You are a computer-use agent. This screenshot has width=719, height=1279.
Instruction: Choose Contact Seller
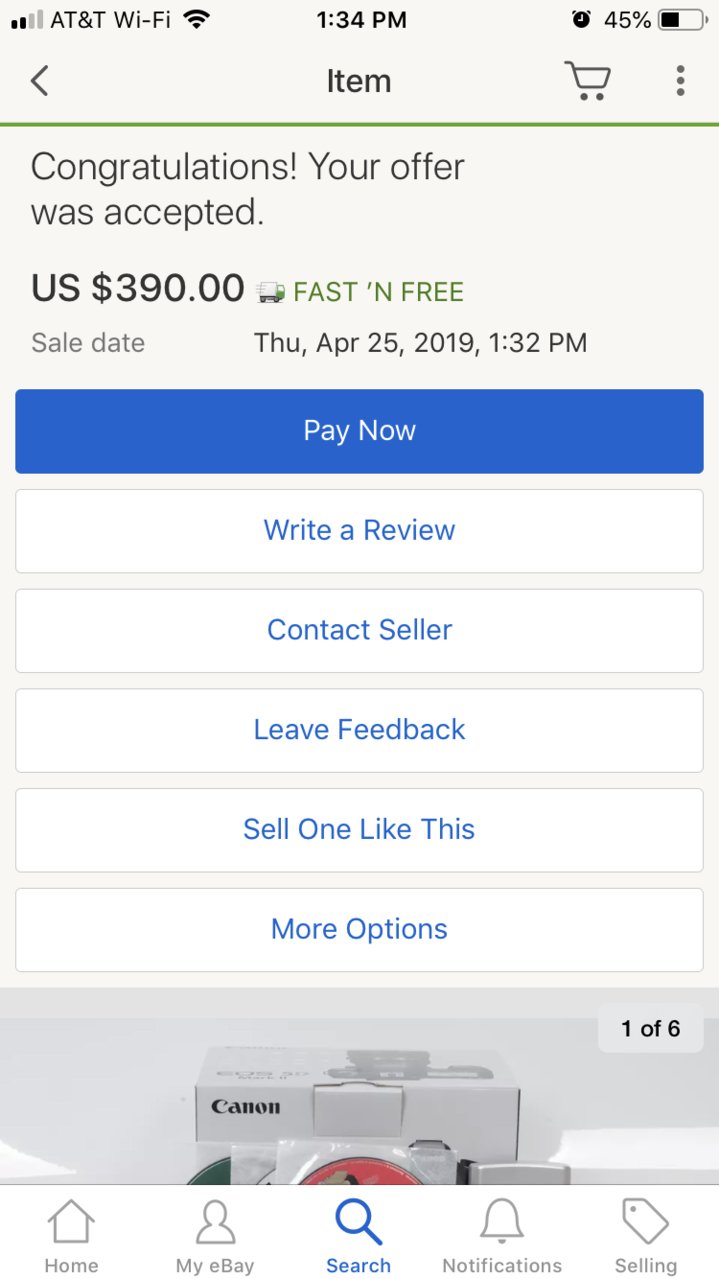click(x=359, y=630)
